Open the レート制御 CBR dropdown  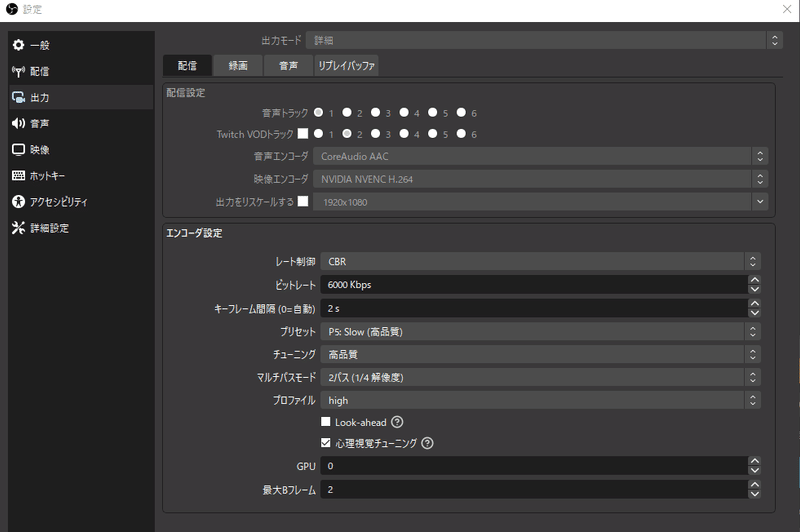tap(540, 261)
